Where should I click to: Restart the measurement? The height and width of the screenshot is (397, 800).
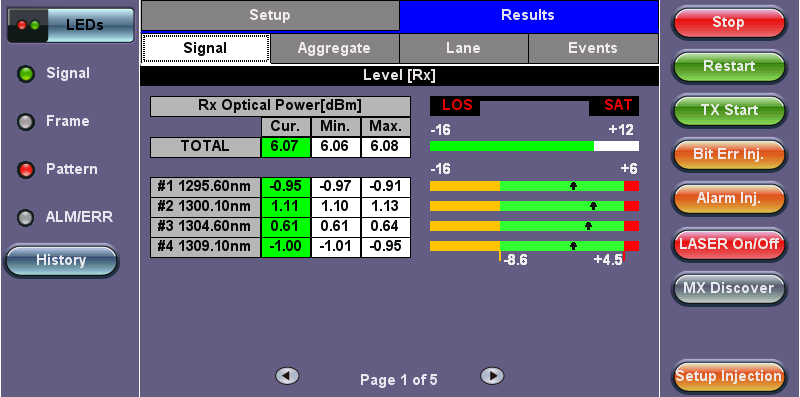coord(729,66)
